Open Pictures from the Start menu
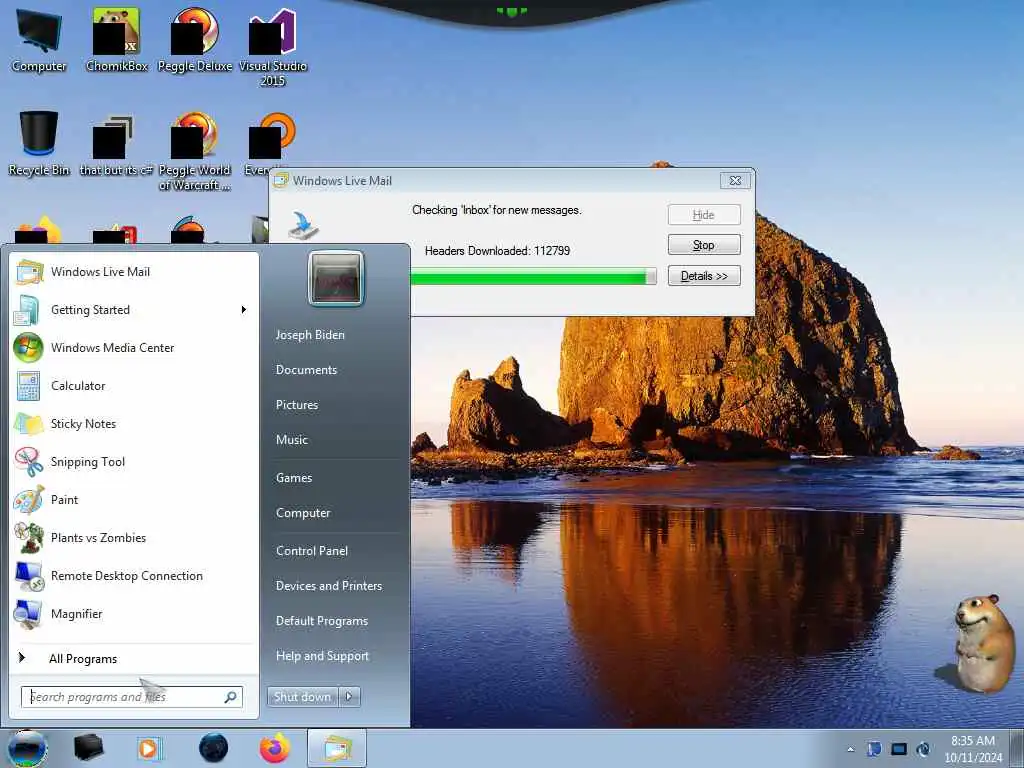 pyautogui.click(x=297, y=405)
